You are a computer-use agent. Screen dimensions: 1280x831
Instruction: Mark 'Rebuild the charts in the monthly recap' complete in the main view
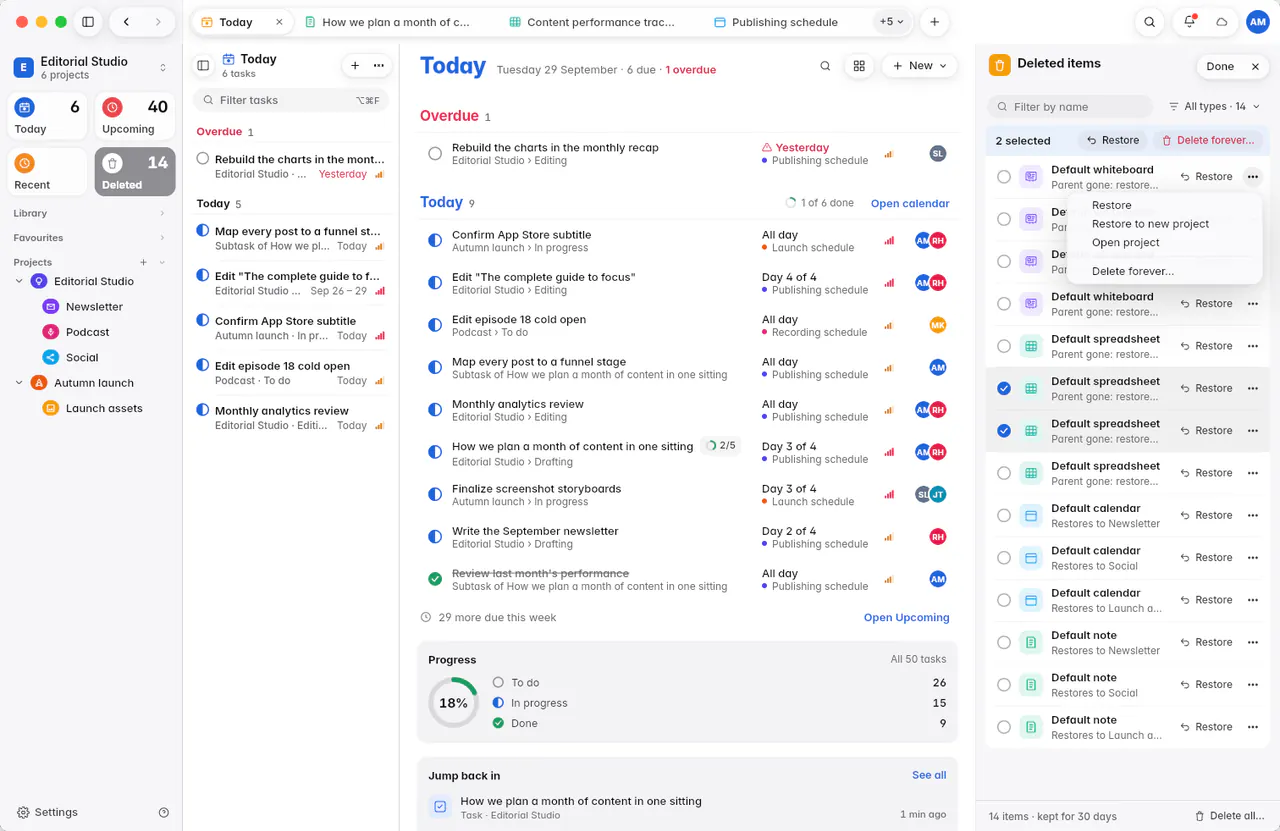tap(435, 154)
